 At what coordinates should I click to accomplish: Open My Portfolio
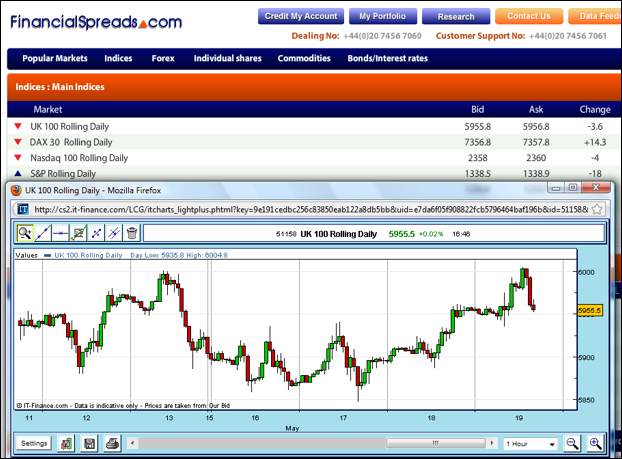click(382, 16)
